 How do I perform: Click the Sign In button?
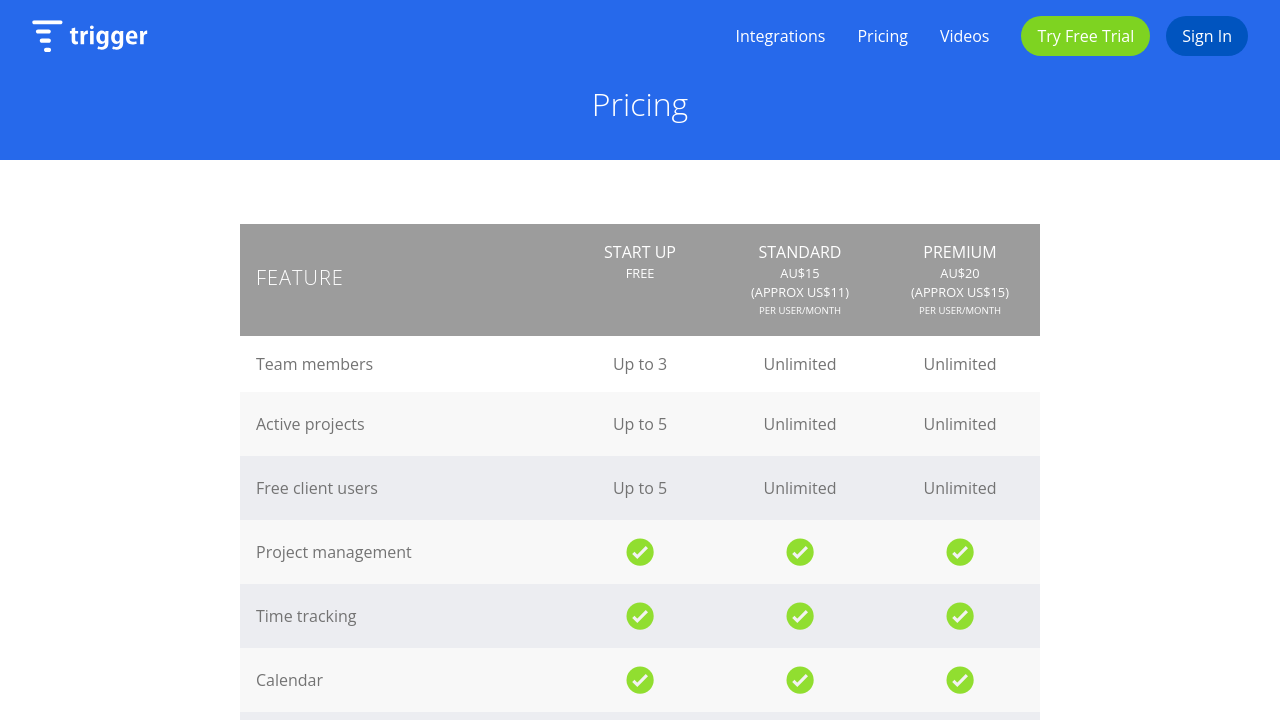[1206, 36]
